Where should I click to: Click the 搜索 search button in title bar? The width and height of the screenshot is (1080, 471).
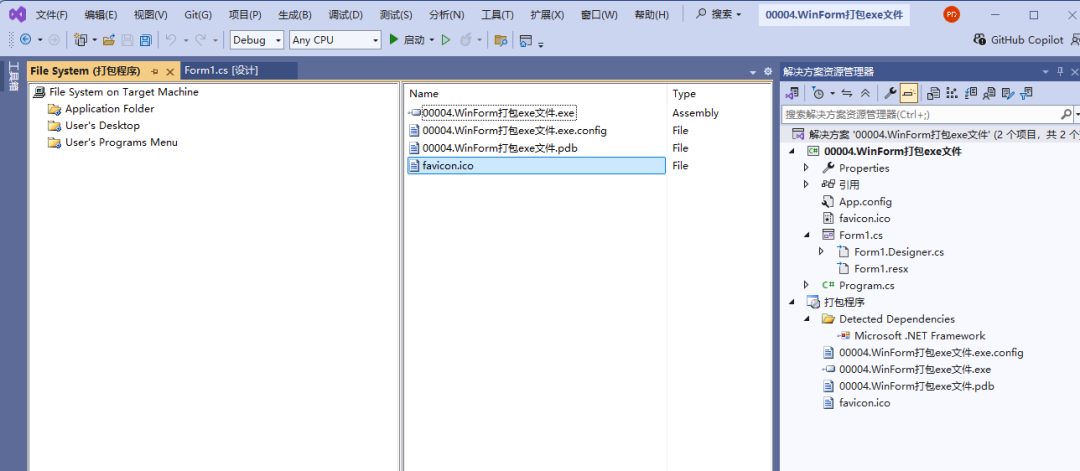719,14
